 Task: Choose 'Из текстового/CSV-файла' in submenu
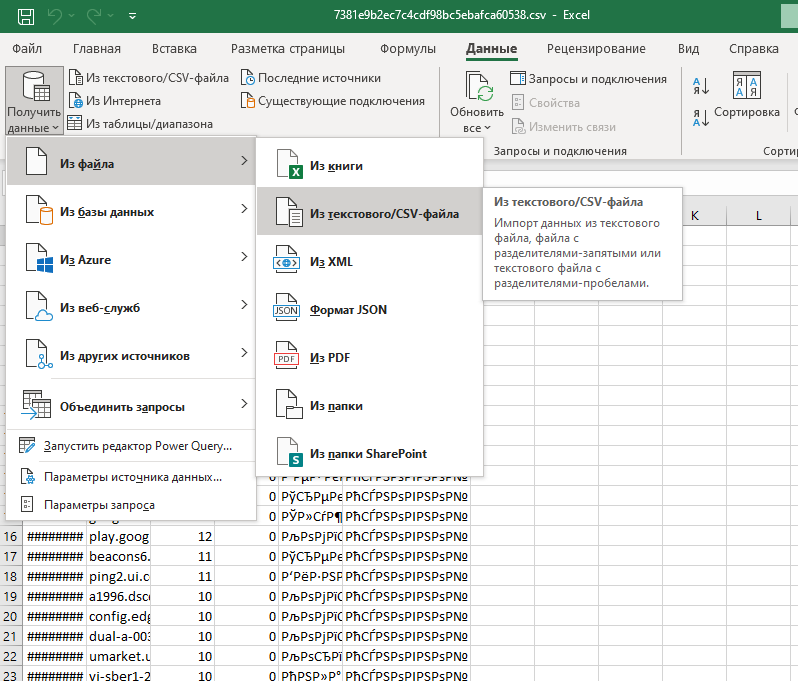click(384, 214)
